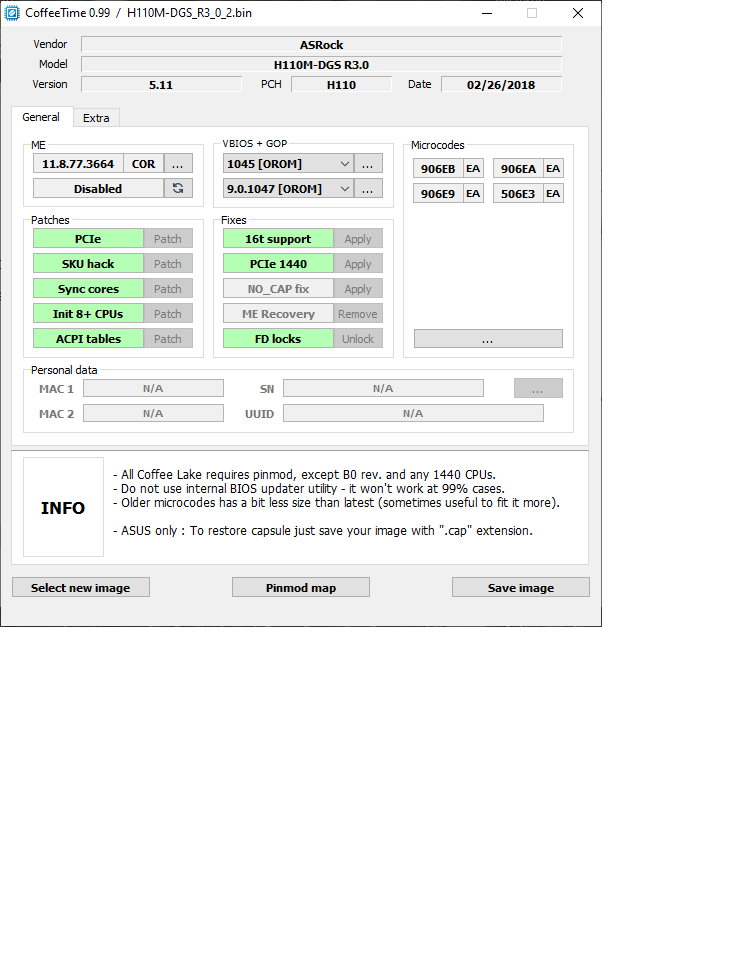Click ellipsis next to VBIOS 1045 dropdown
The image size is (734, 971).
368,163
